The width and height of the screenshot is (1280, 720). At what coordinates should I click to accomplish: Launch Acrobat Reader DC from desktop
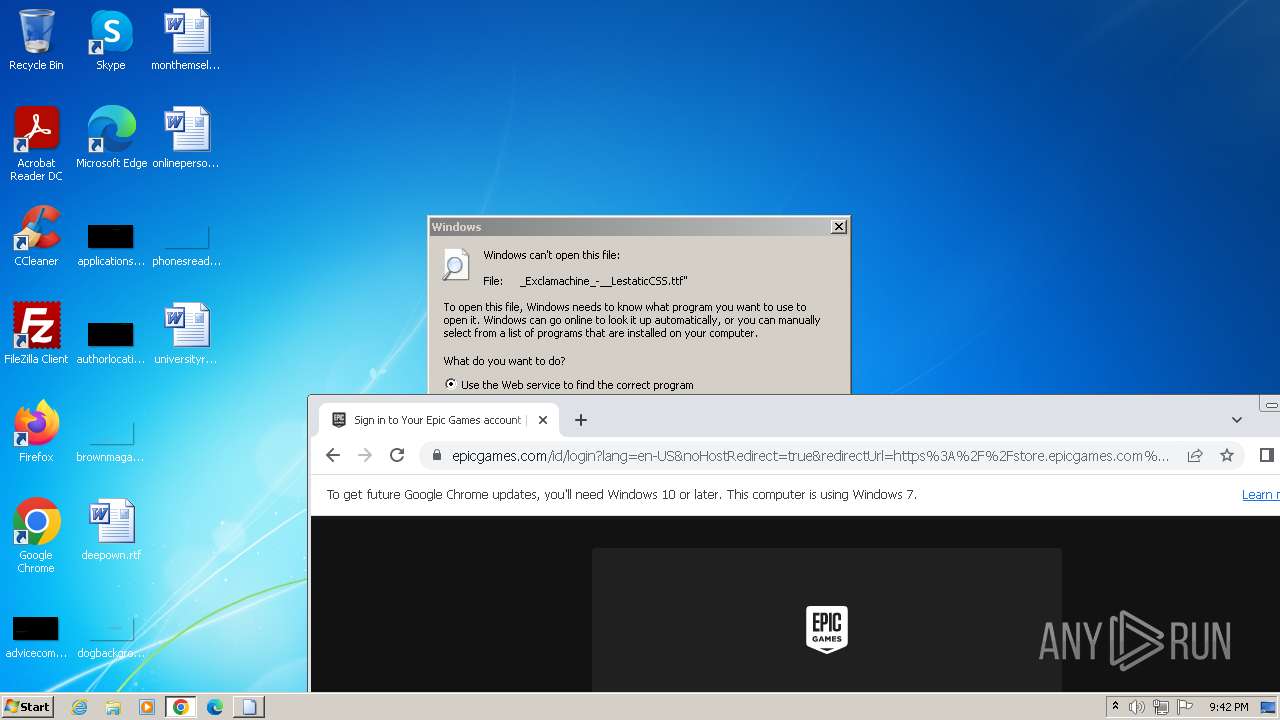pyautogui.click(x=36, y=144)
